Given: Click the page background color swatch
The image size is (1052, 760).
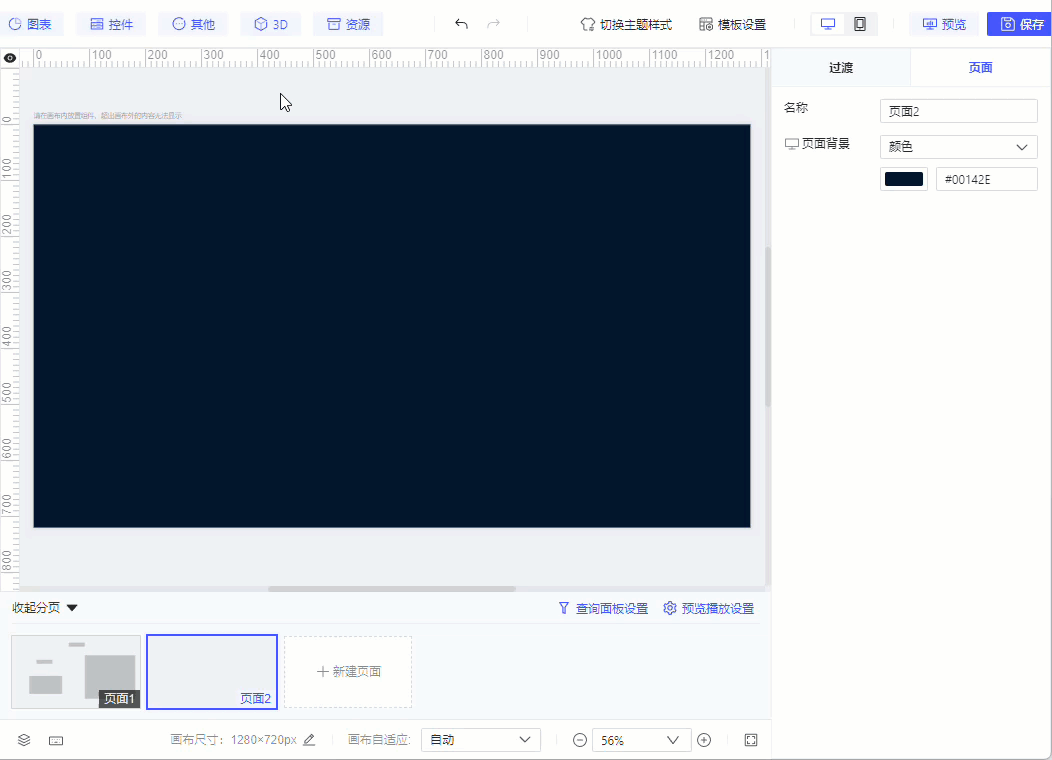Looking at the screenshot, I should click(903, 178).
